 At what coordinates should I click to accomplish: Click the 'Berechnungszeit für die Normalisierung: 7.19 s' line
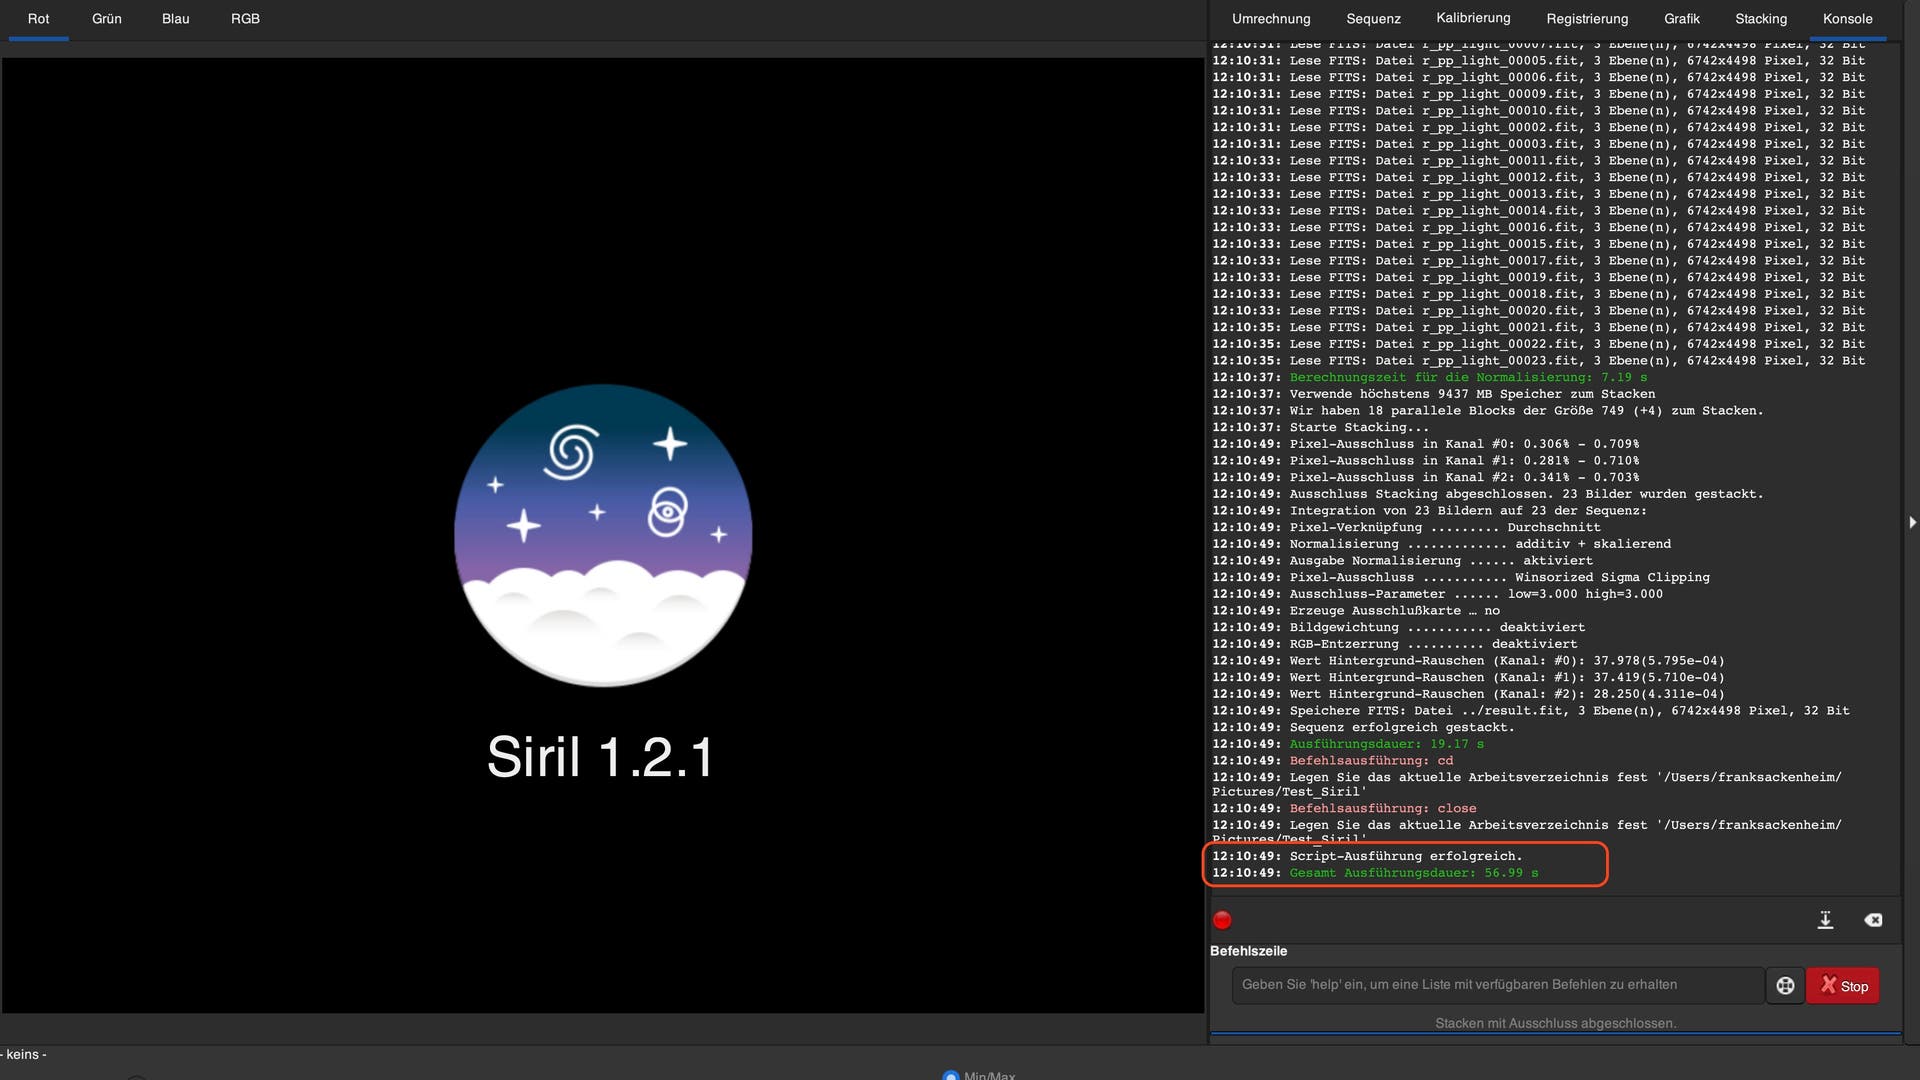point(1429,377)
